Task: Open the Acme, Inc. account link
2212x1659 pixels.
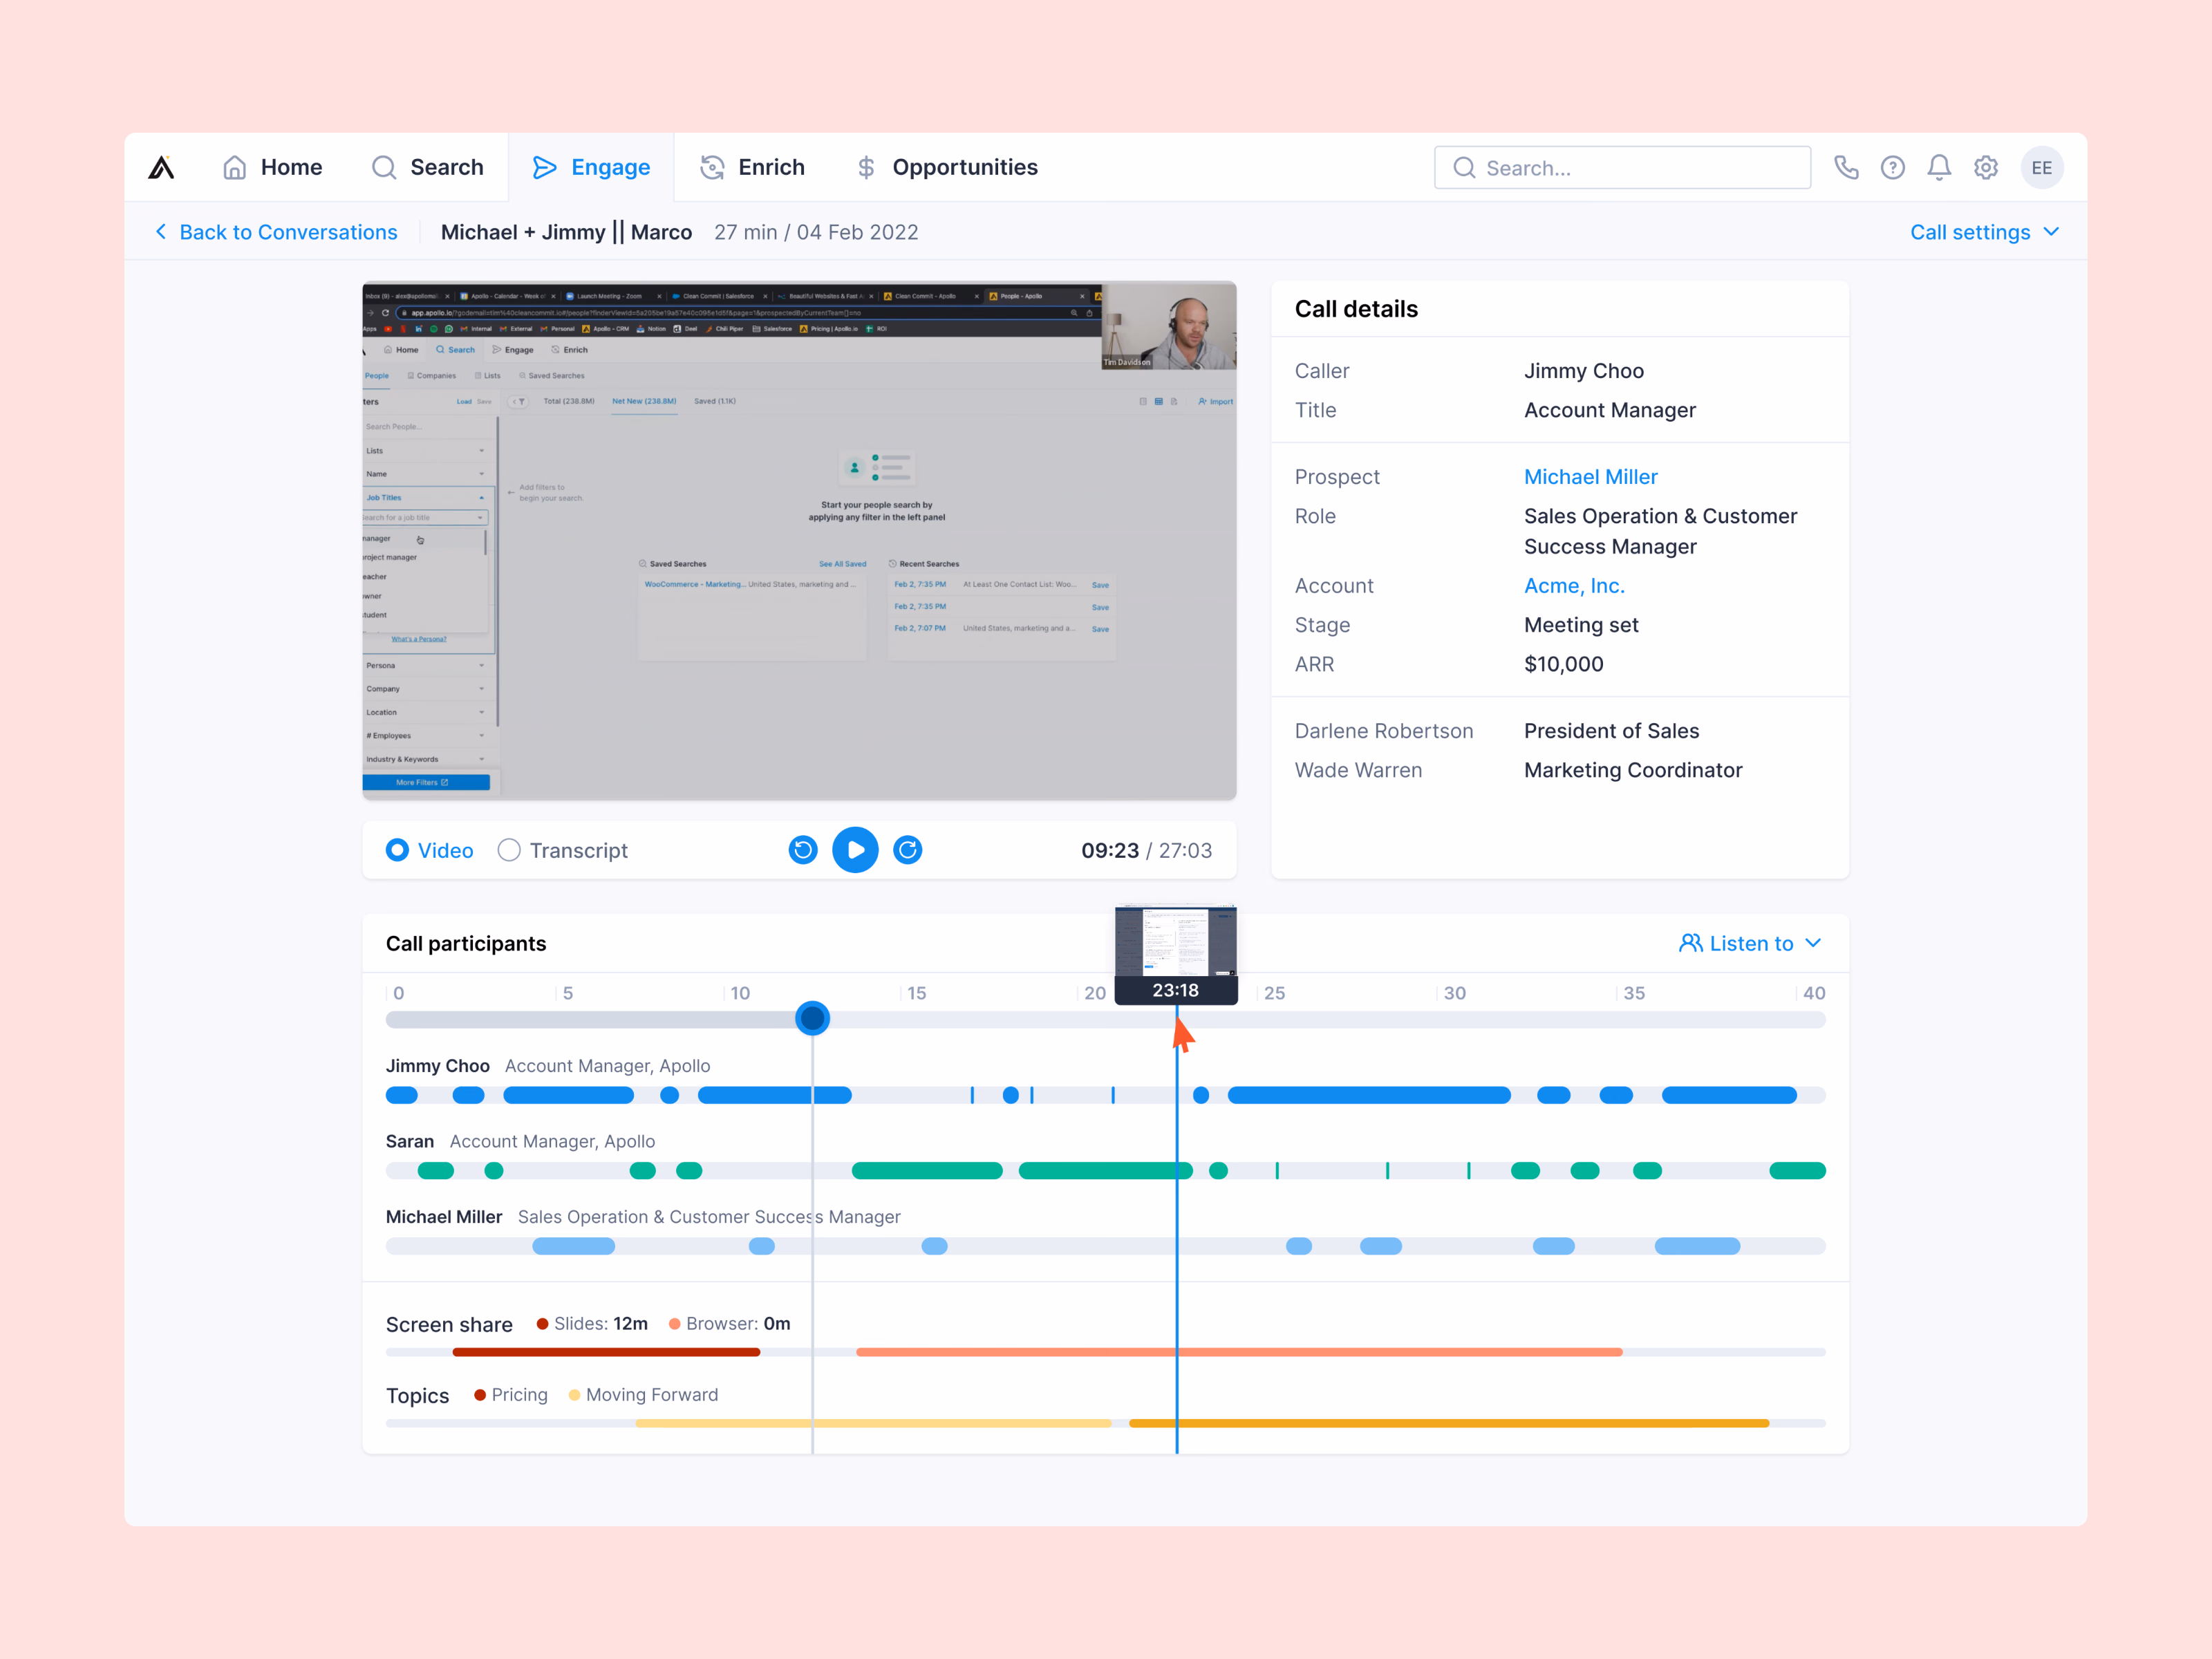Action: [x=1574, y=586]
